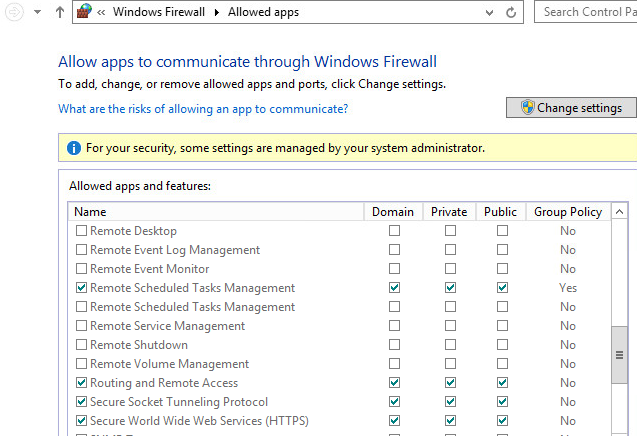This screenshot has height=436, width=637.
Task: Select Remote Volume Management row text
Action: pyautogui.click(x=169, y=364)
